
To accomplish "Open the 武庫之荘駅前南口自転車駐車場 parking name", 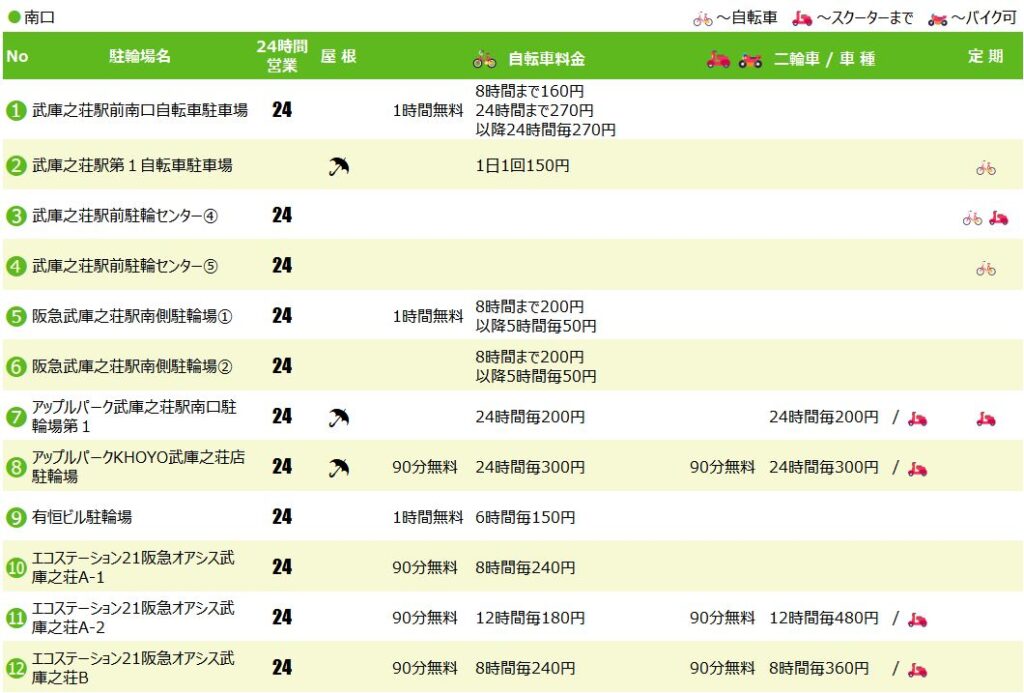I will [x=140, y=110].
